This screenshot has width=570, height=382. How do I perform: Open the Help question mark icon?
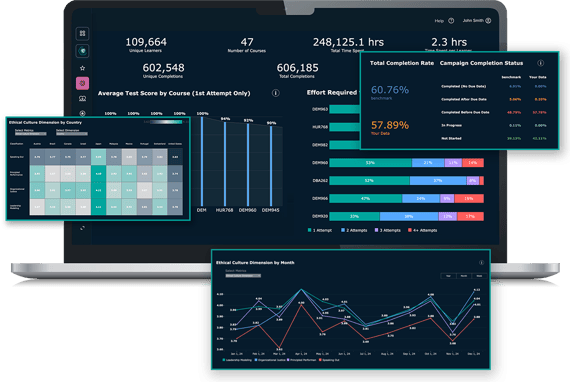pos(451,21)
